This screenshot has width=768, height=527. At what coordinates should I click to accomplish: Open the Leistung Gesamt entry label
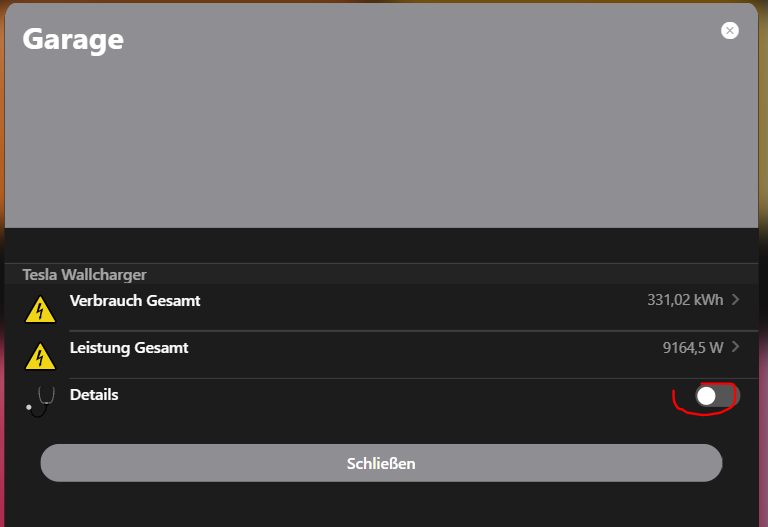coord(129,348)
